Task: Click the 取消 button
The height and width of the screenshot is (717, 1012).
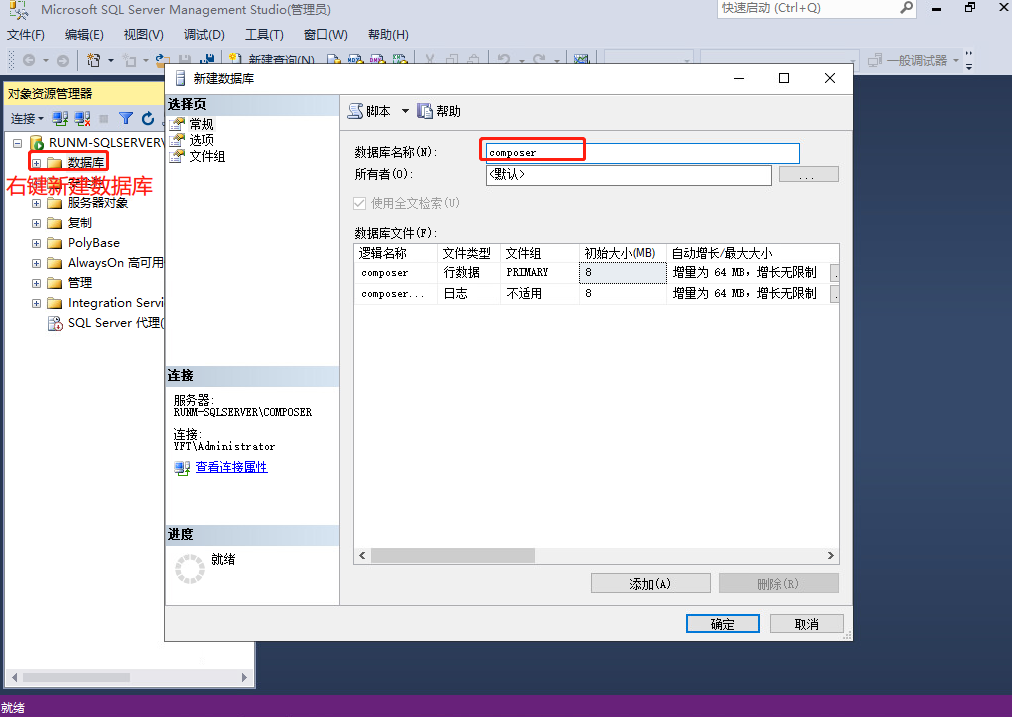Action: 807,624
